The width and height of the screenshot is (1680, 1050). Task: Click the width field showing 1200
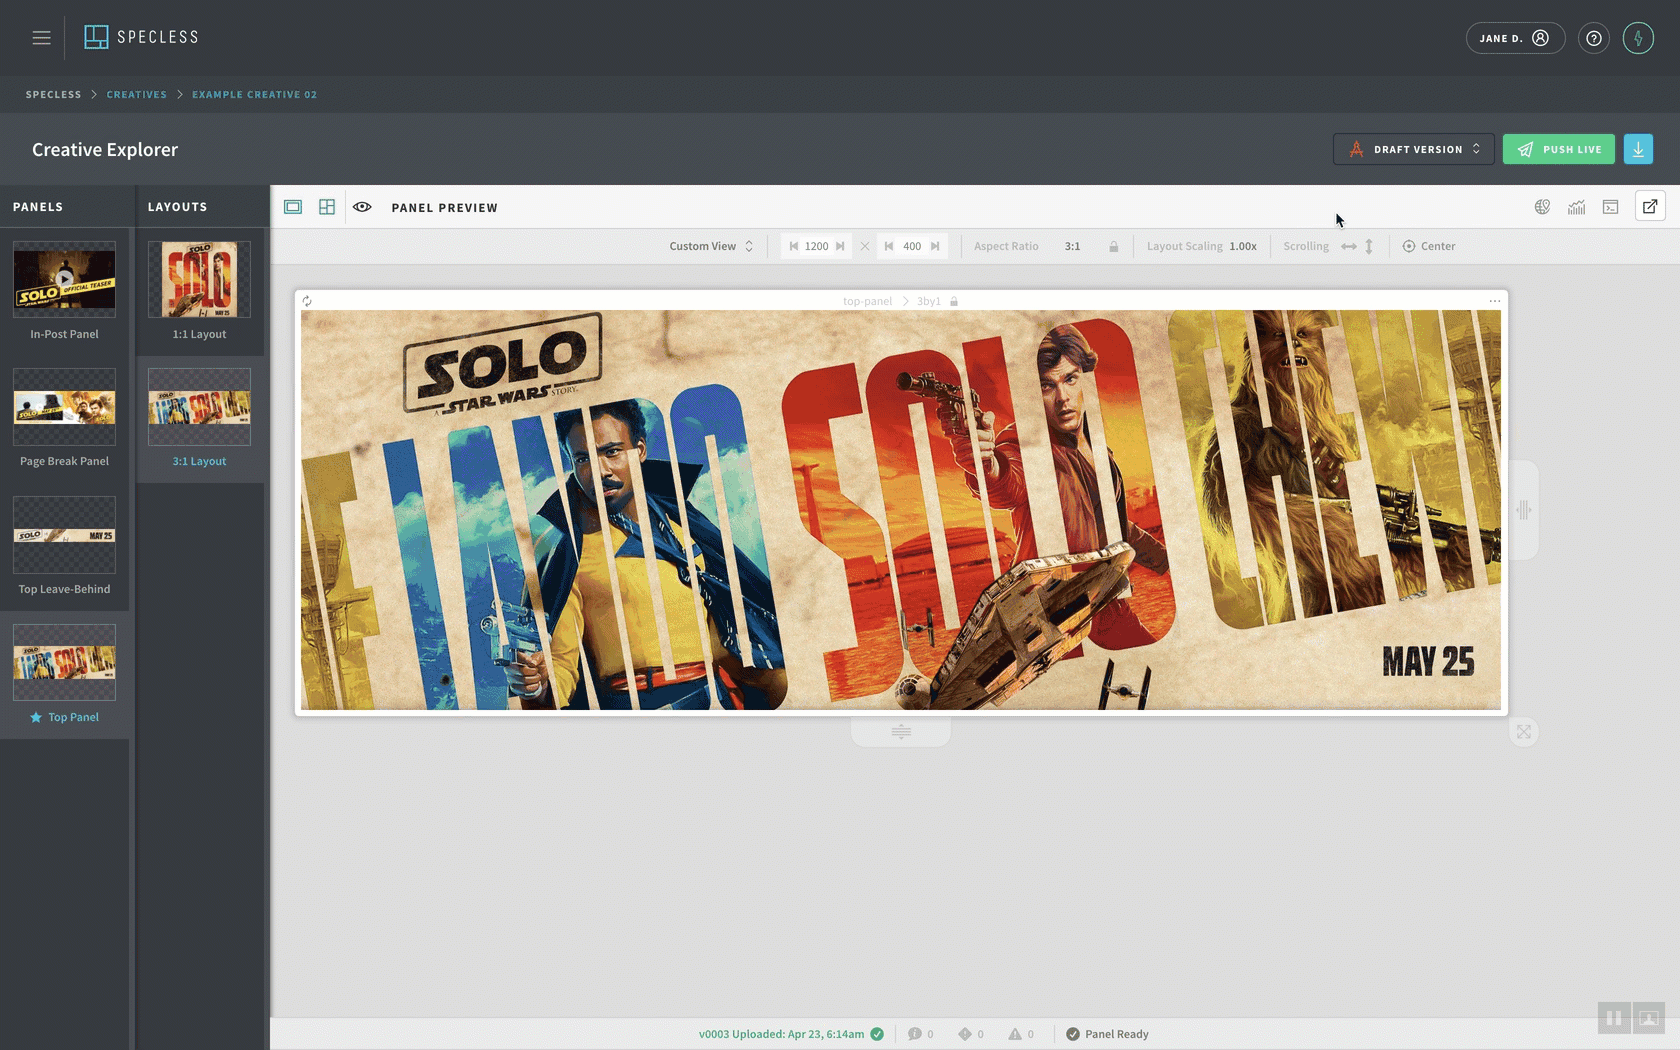tap(817, 246)
